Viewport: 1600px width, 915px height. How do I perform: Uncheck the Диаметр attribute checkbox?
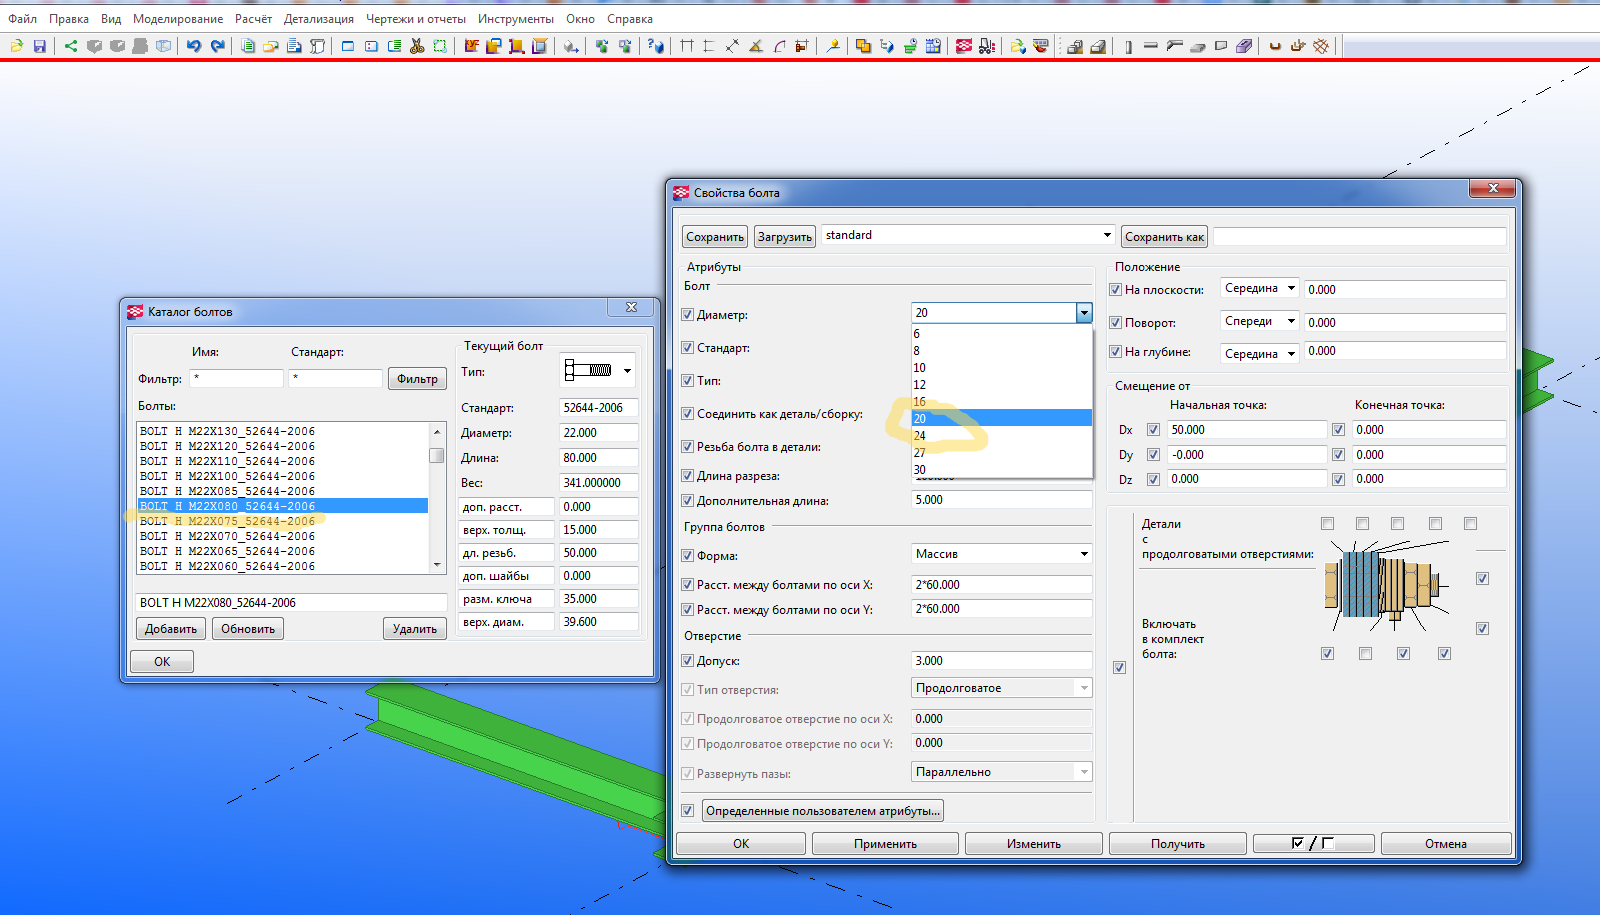pos(687,314)
